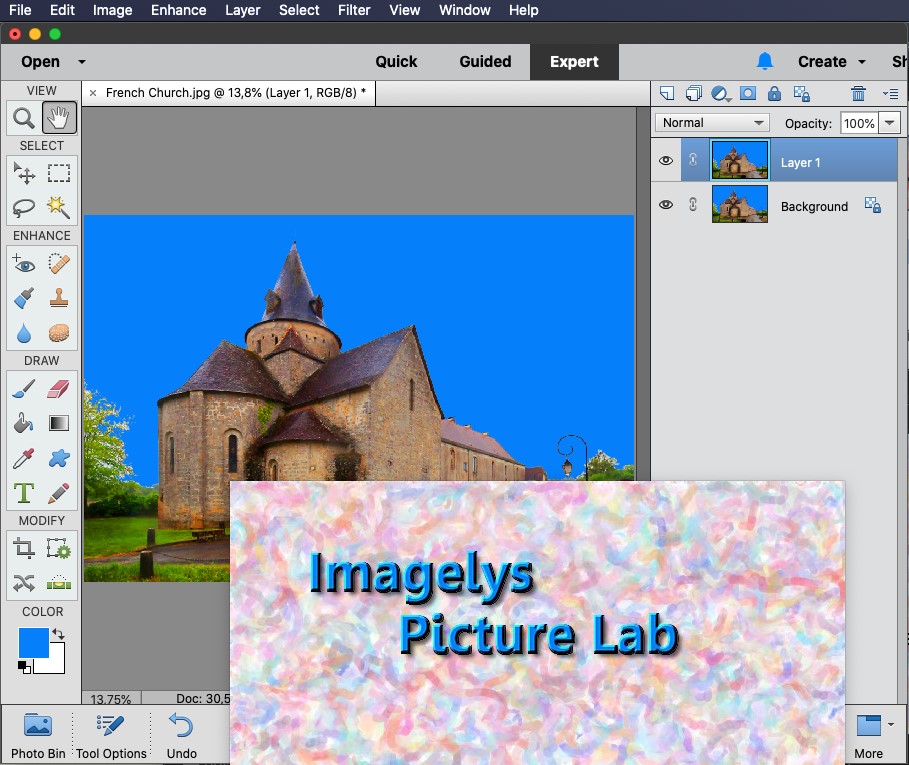Select the Smart Brush tool
The width and height of the screenshot is (909, 765).
[24, 298]
